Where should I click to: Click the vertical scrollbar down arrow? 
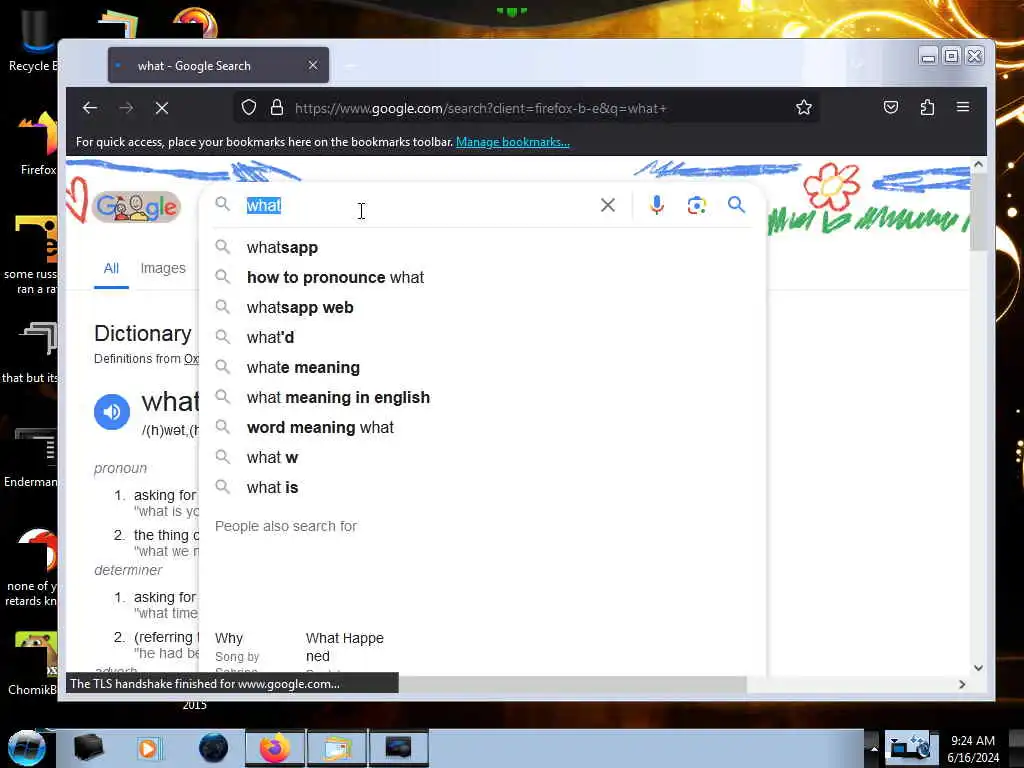978,667
